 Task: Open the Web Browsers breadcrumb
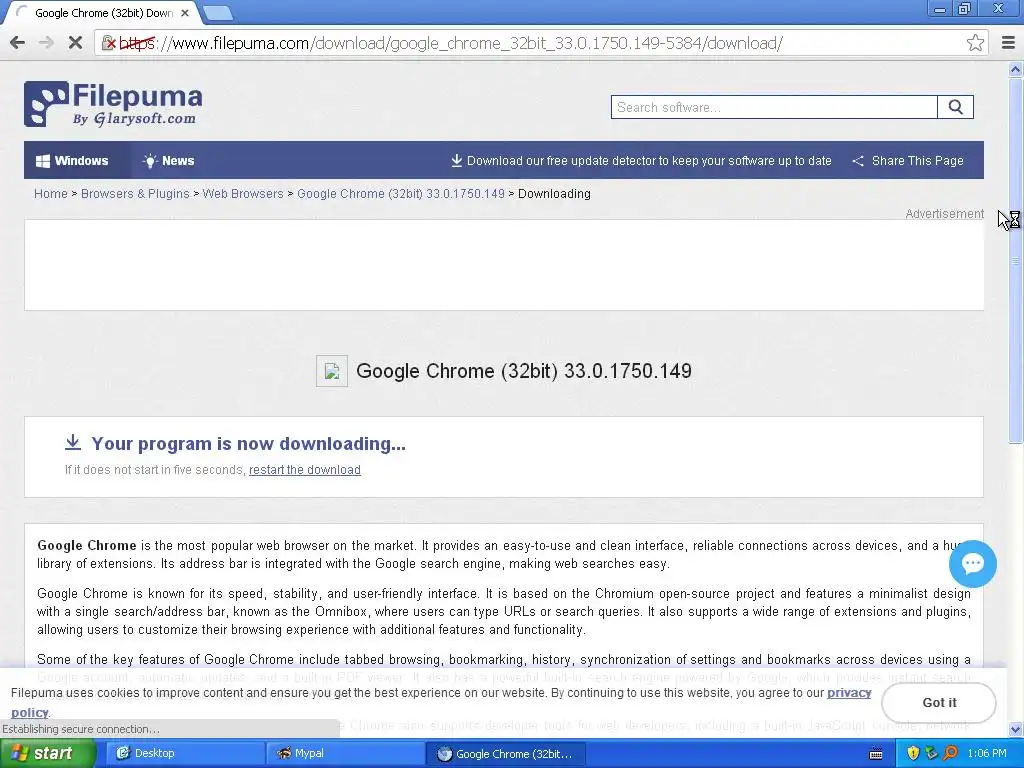tap(243, 194)
